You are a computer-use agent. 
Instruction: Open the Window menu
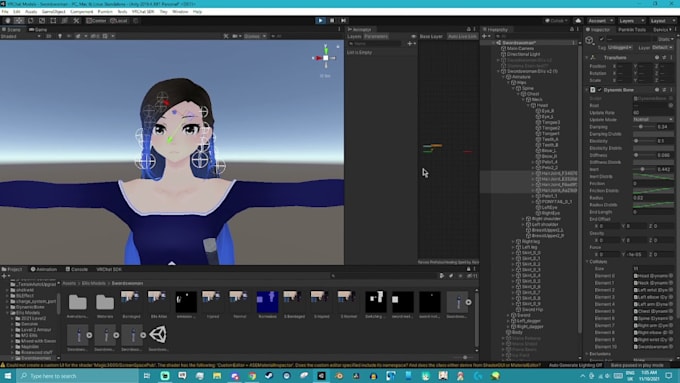[x=180, y=12]
